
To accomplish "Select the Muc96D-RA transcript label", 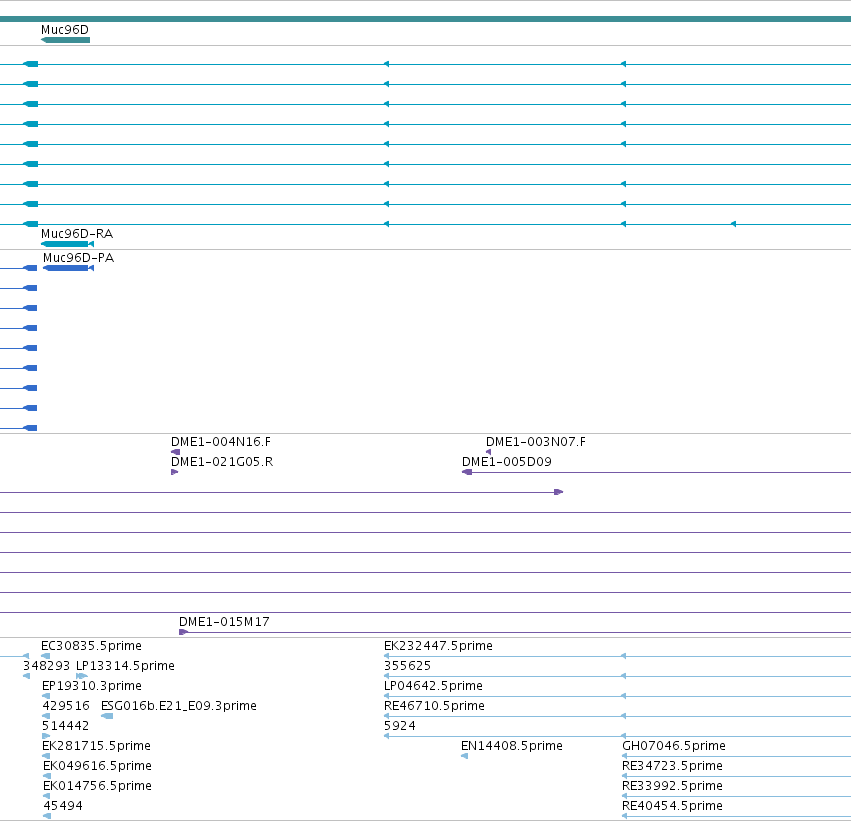I will click(x=77, y=234).
